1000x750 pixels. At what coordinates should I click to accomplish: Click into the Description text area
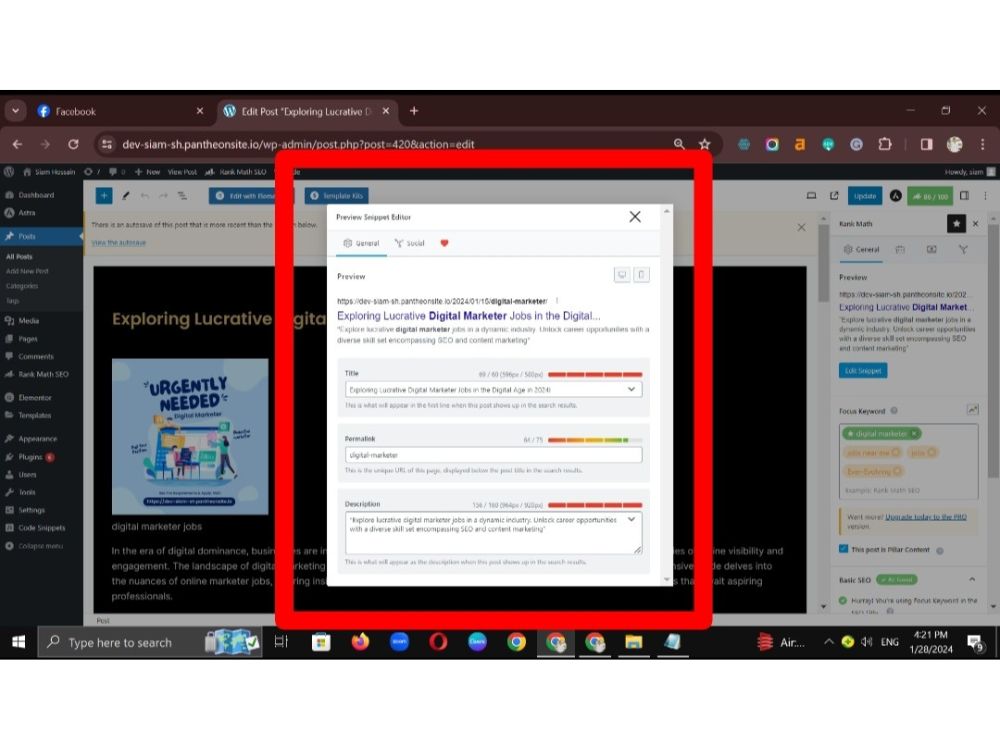point(493,533)
